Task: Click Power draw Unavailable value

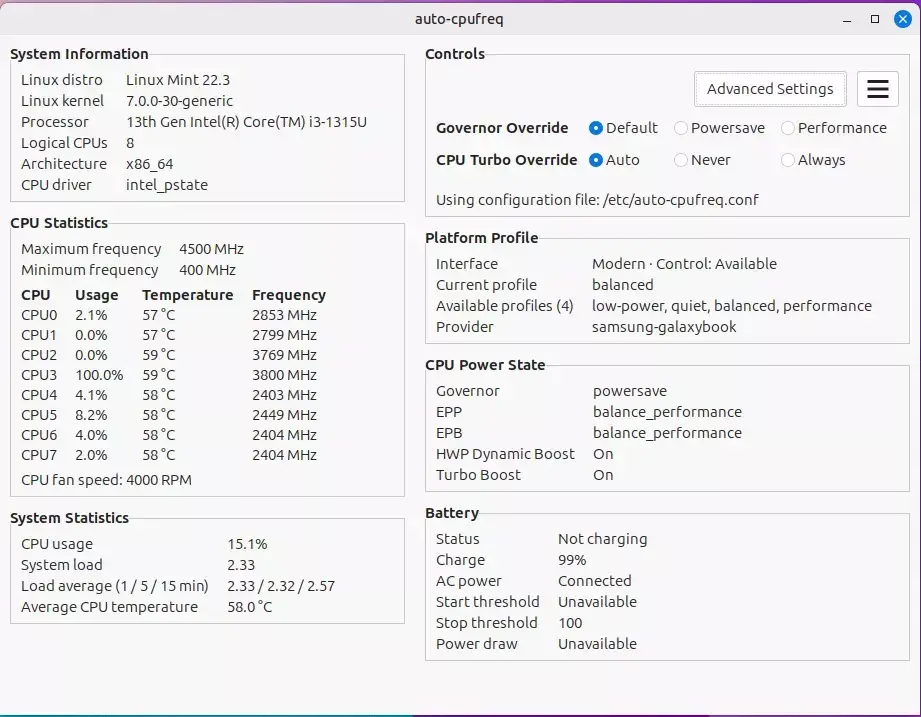Action: pos(597,644)
